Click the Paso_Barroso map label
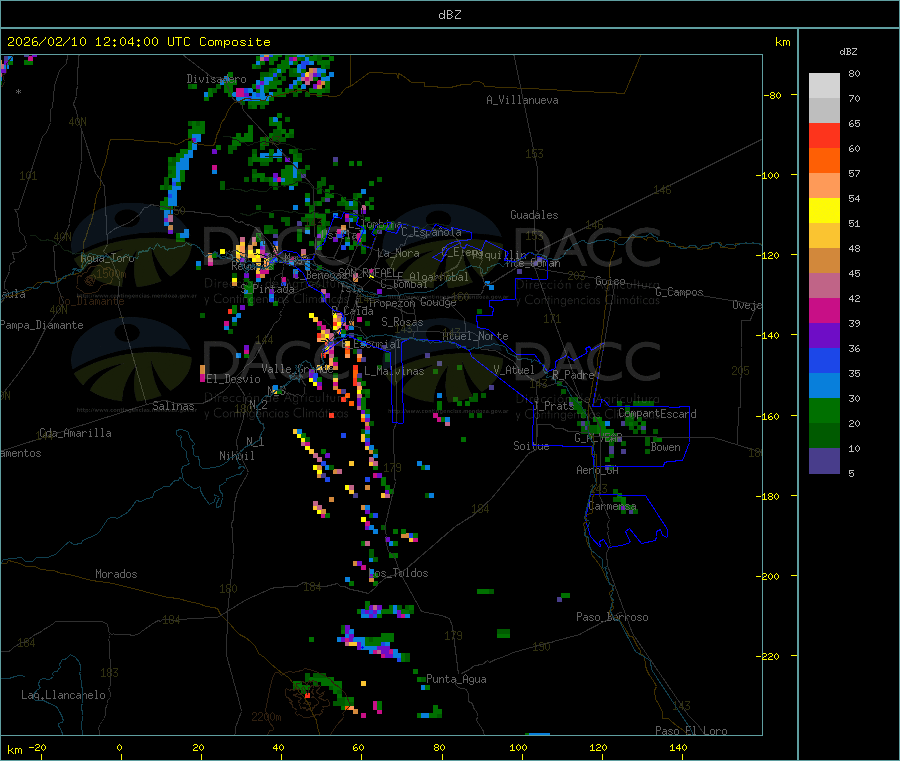The width and height of the screenshot is (900, 761). click(612, 617)
